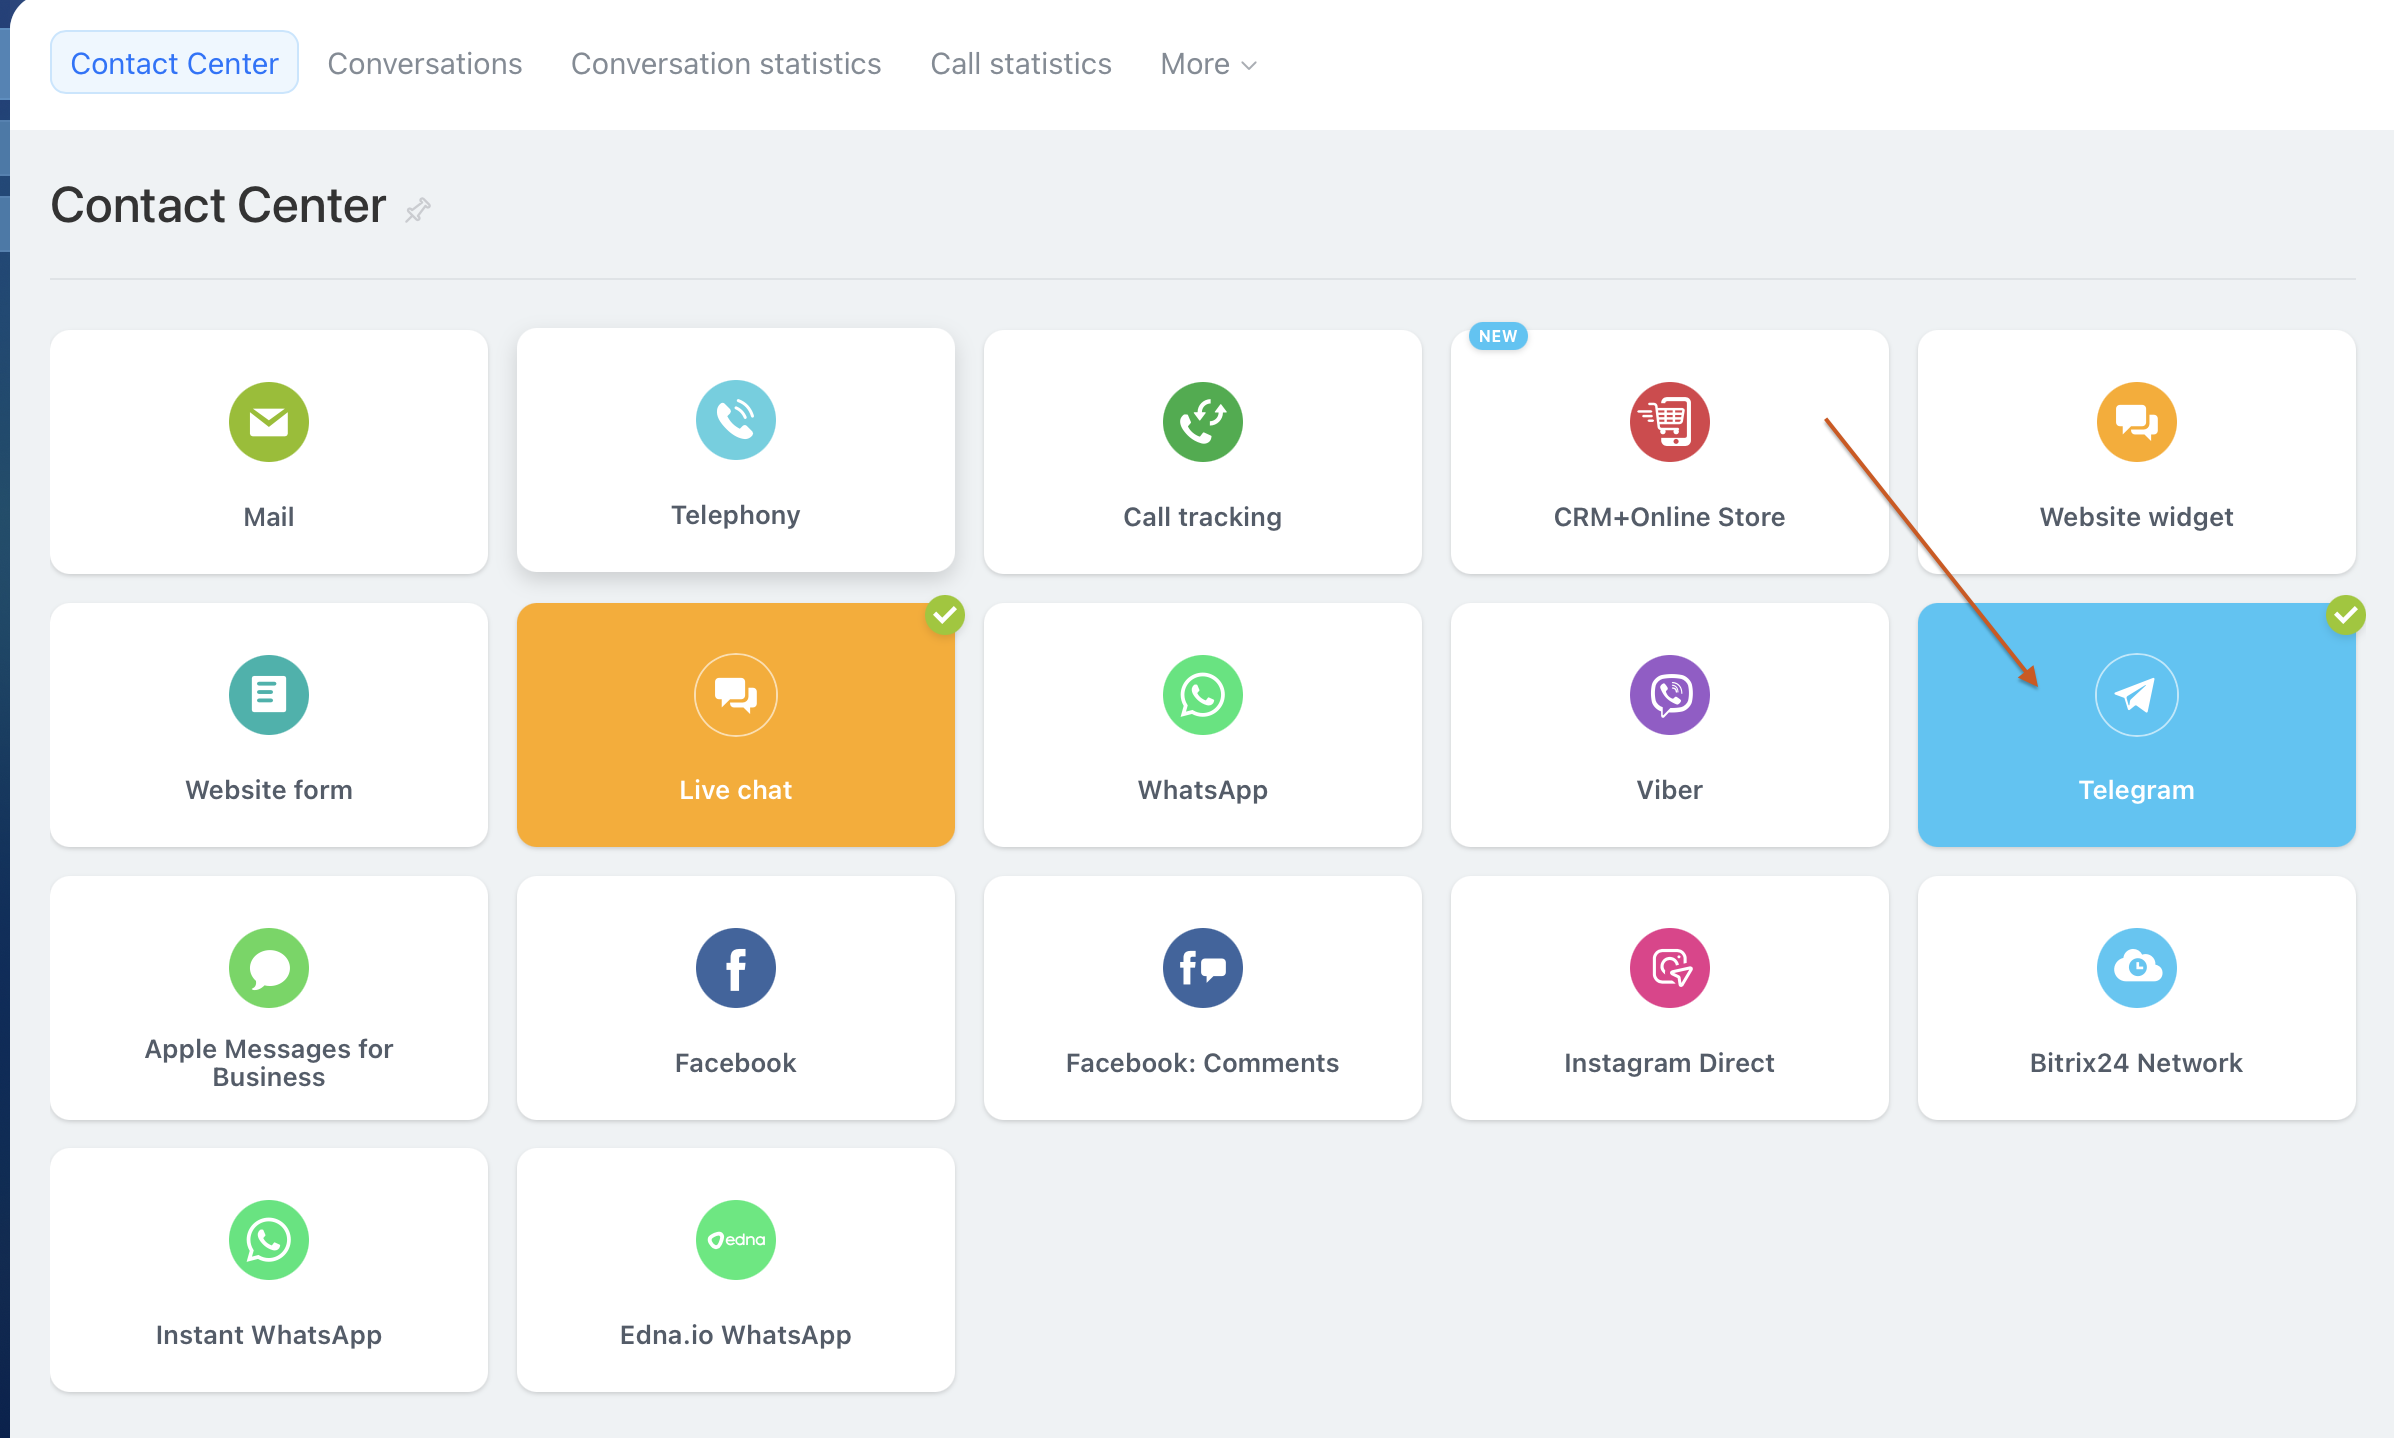Click the NEW badge on CRM+Online Store

(1497, 336)
